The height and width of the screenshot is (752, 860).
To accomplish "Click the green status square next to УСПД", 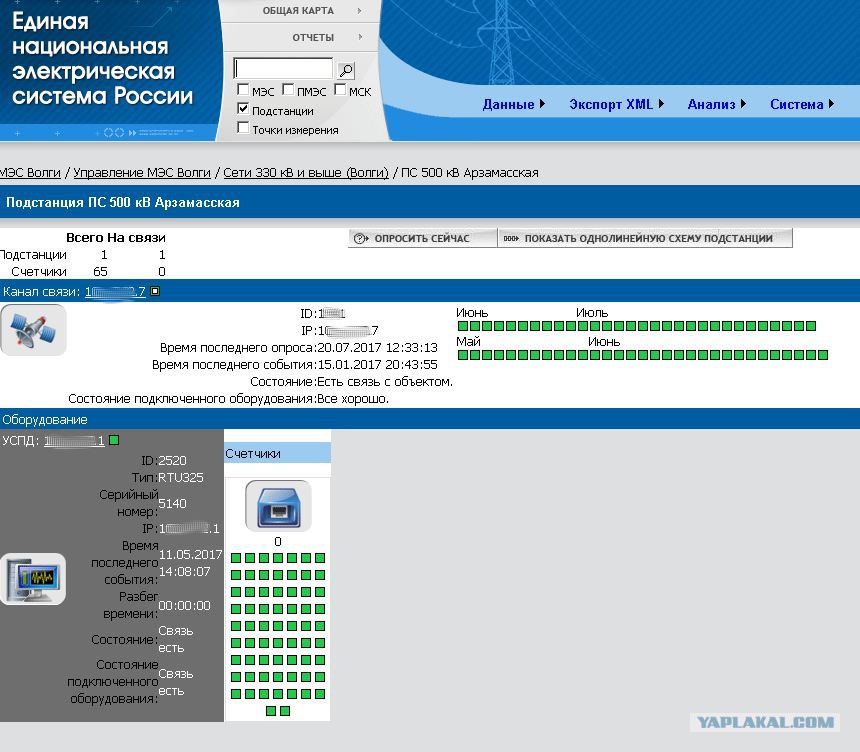I will click(114, 440).
